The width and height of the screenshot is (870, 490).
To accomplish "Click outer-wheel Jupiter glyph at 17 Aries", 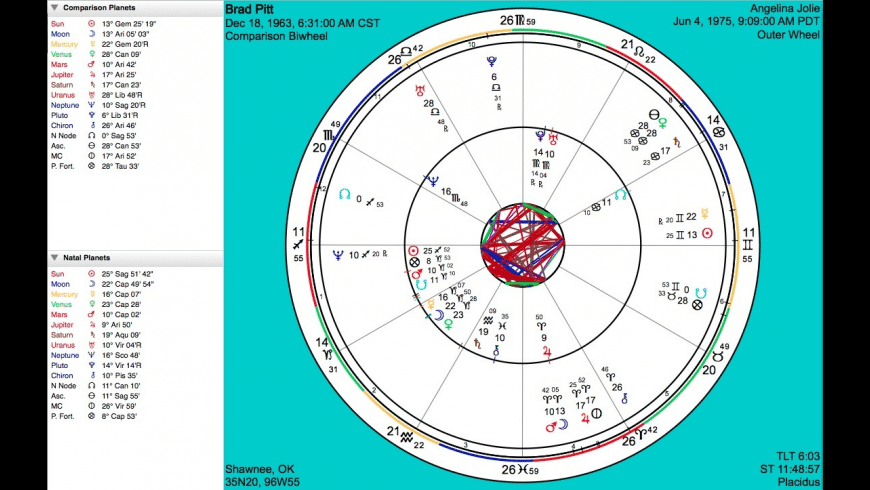I will (585, 419).
